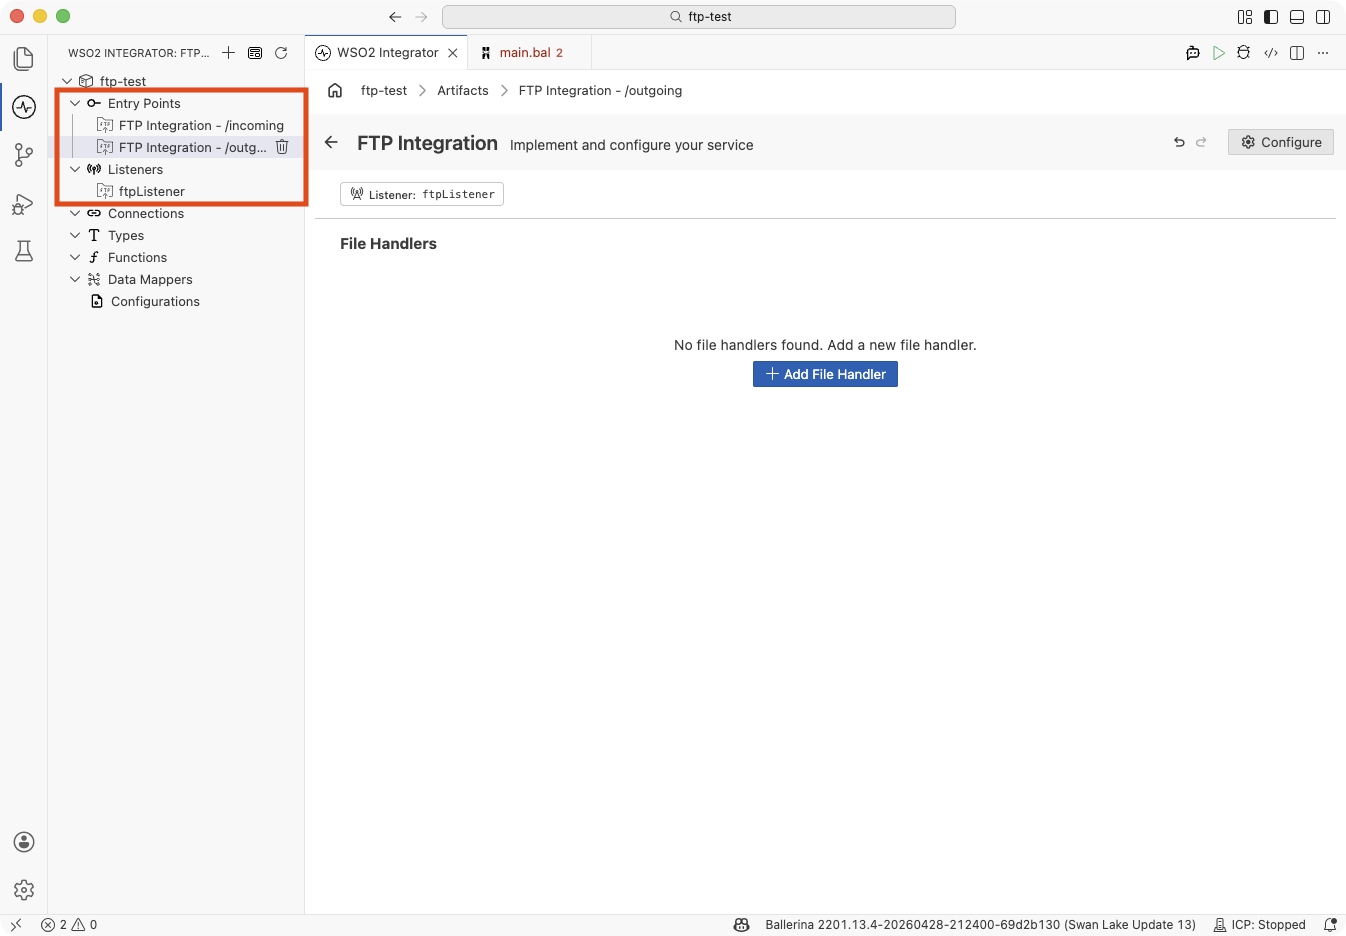Click the Listener: ftpListener chip

point(422,194)
